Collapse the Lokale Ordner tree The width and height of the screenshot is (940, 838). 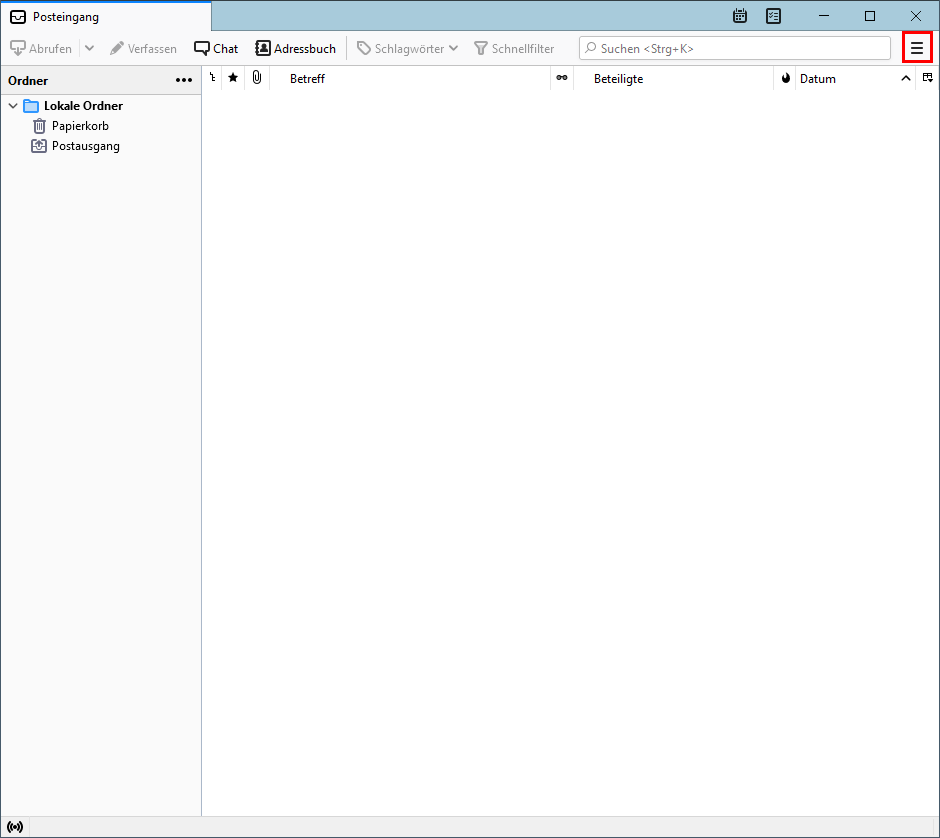[13, 106]
